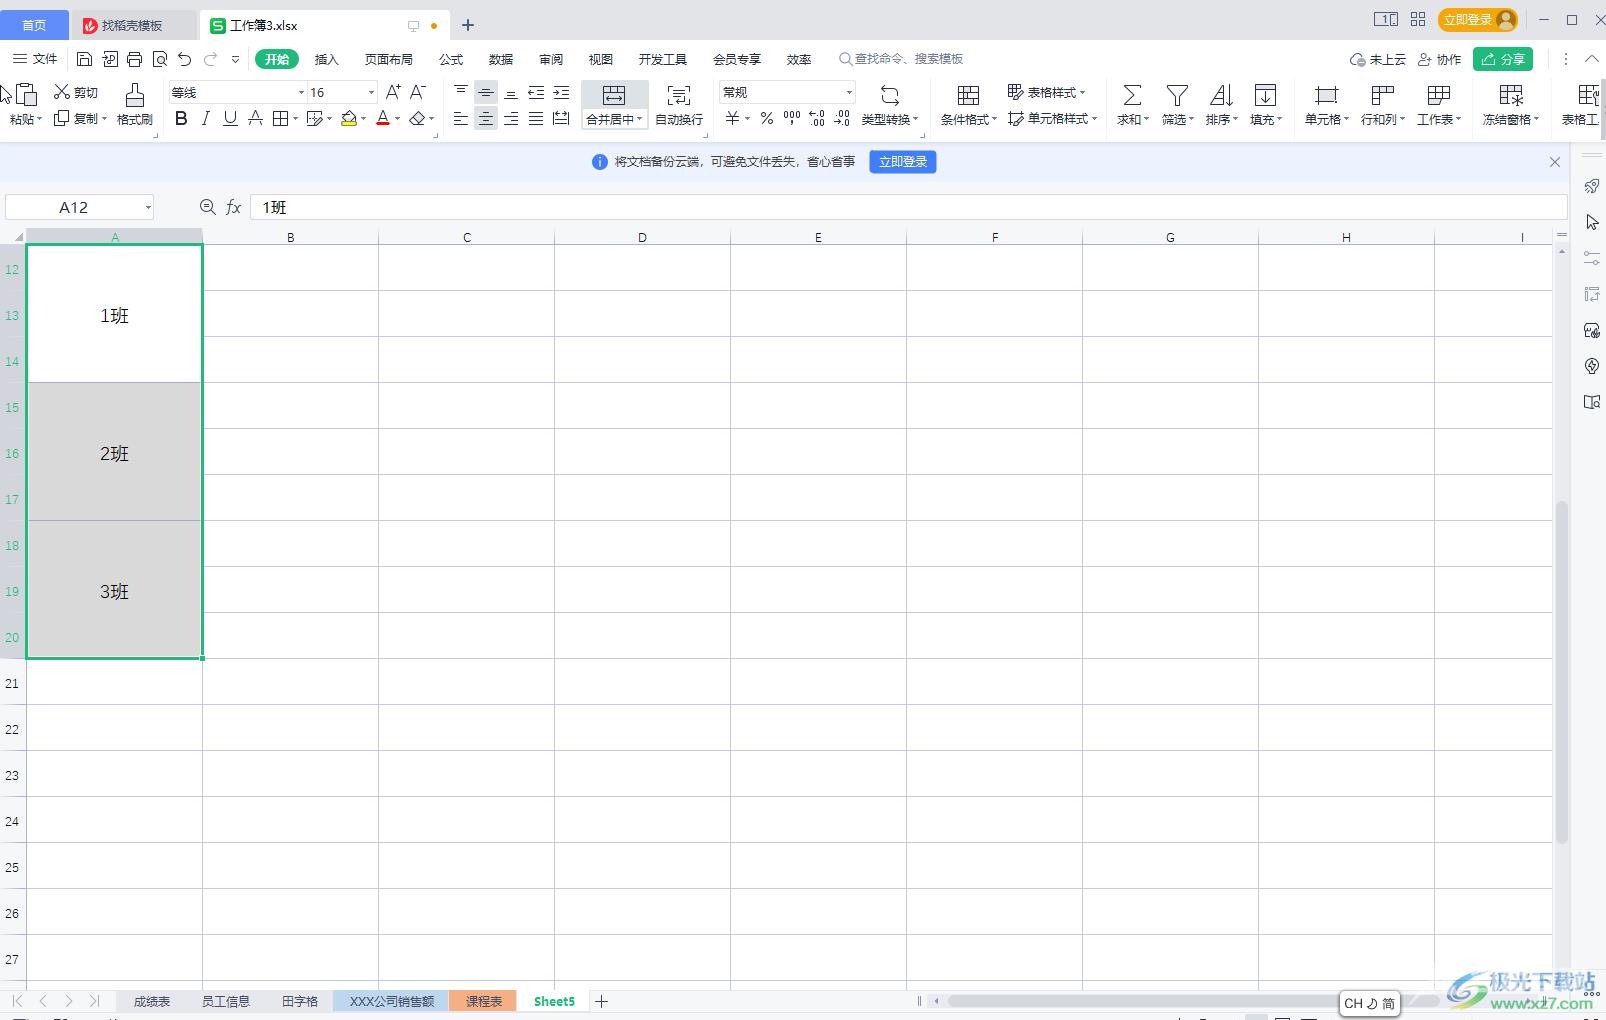1606x1020 pixels.
Task: Click the Print icon in quick access bar
Action: coord(135,59)
